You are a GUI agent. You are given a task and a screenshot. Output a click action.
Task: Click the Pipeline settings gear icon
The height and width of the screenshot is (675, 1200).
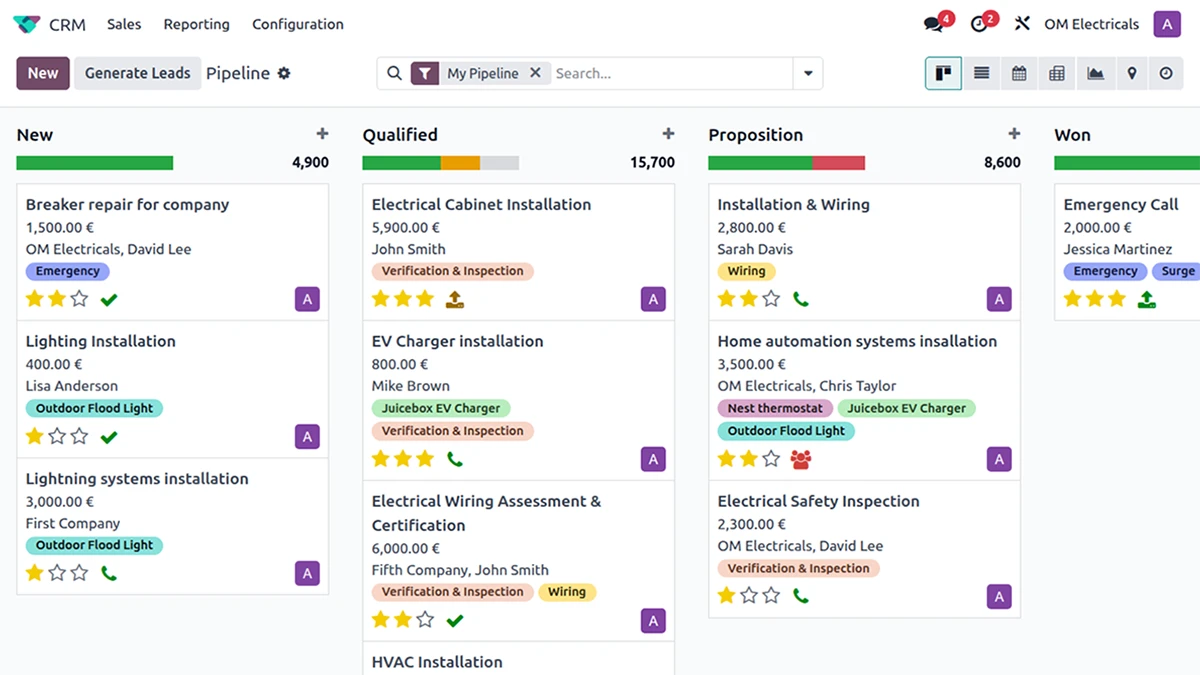tap(284, 73)
